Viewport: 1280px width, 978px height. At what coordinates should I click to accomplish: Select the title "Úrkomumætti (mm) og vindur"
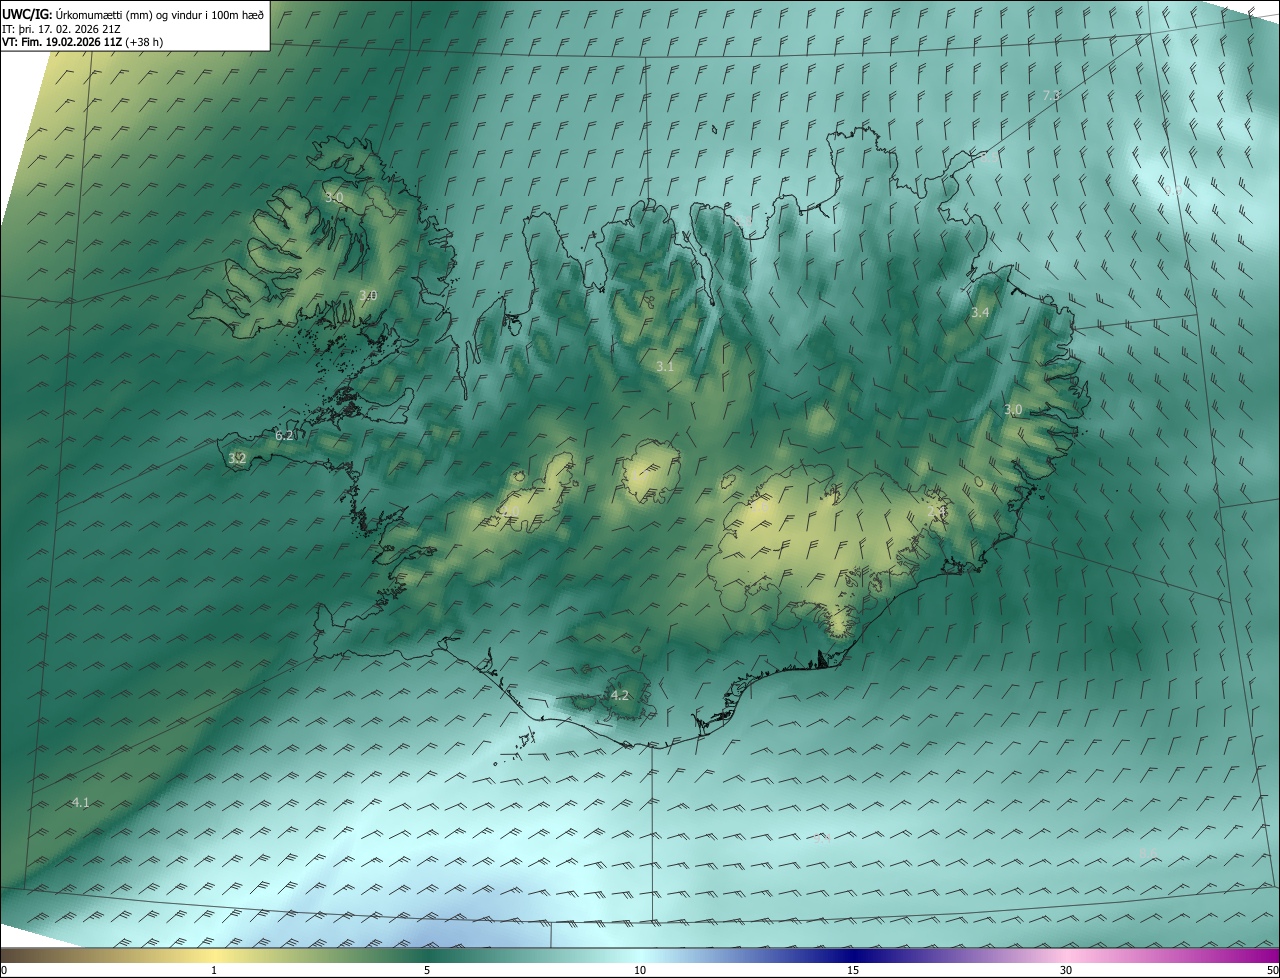(127, 14)
